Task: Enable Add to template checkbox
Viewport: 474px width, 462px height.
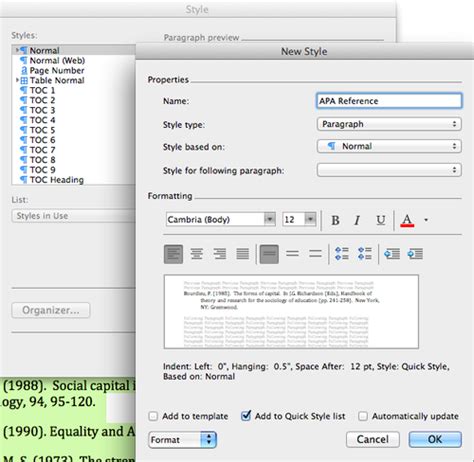Action: (153, 416)
